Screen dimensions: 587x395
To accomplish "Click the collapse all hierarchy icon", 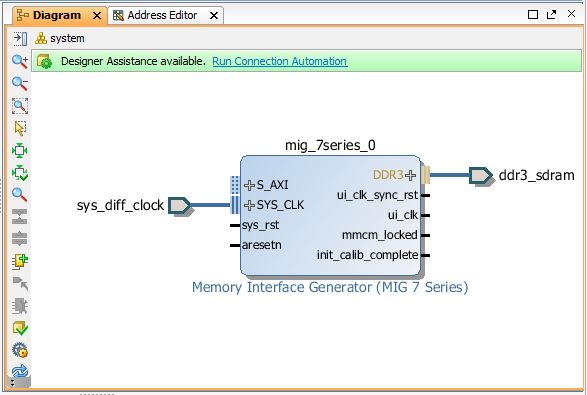I will coord(19,216).
